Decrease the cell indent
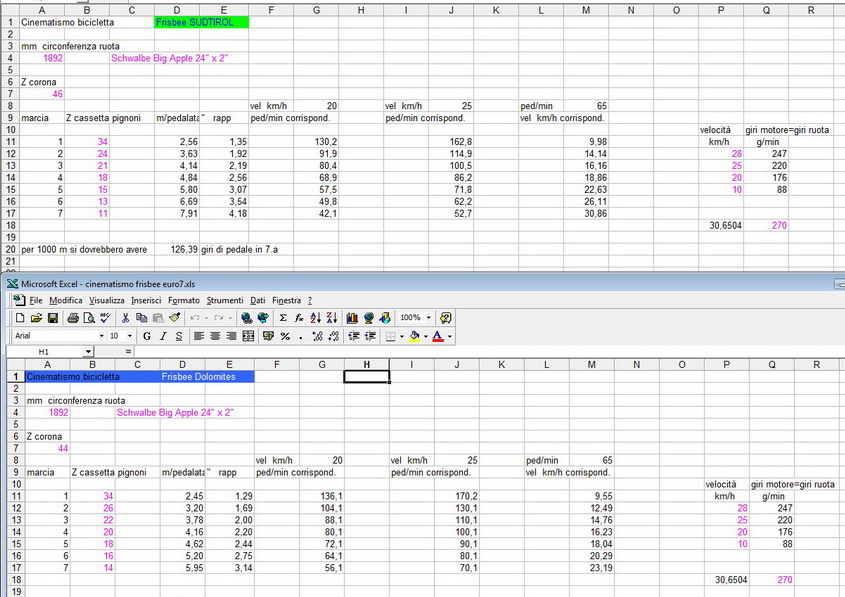The width and height of the screenshot is (845, 597). point(354,336)
